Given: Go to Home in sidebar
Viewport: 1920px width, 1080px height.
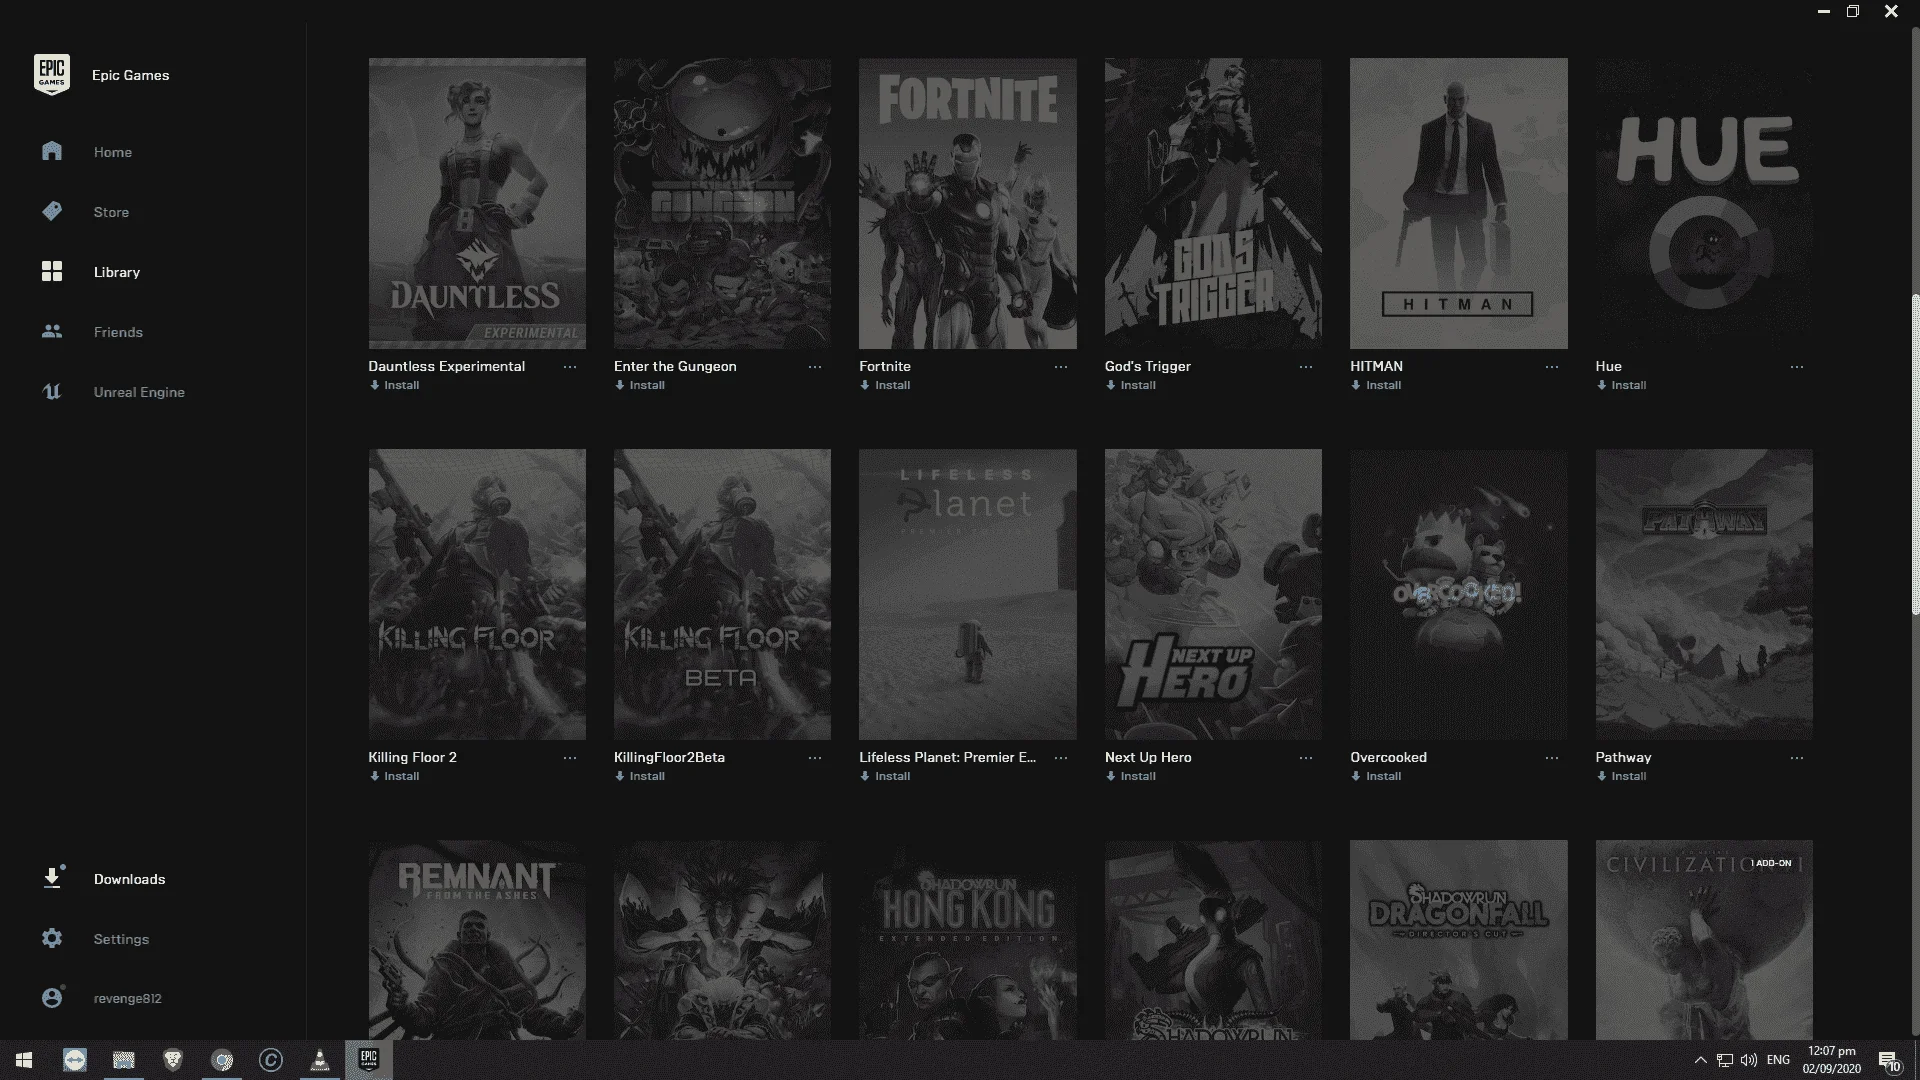Looking at the screenshot, I should point(113,152).
